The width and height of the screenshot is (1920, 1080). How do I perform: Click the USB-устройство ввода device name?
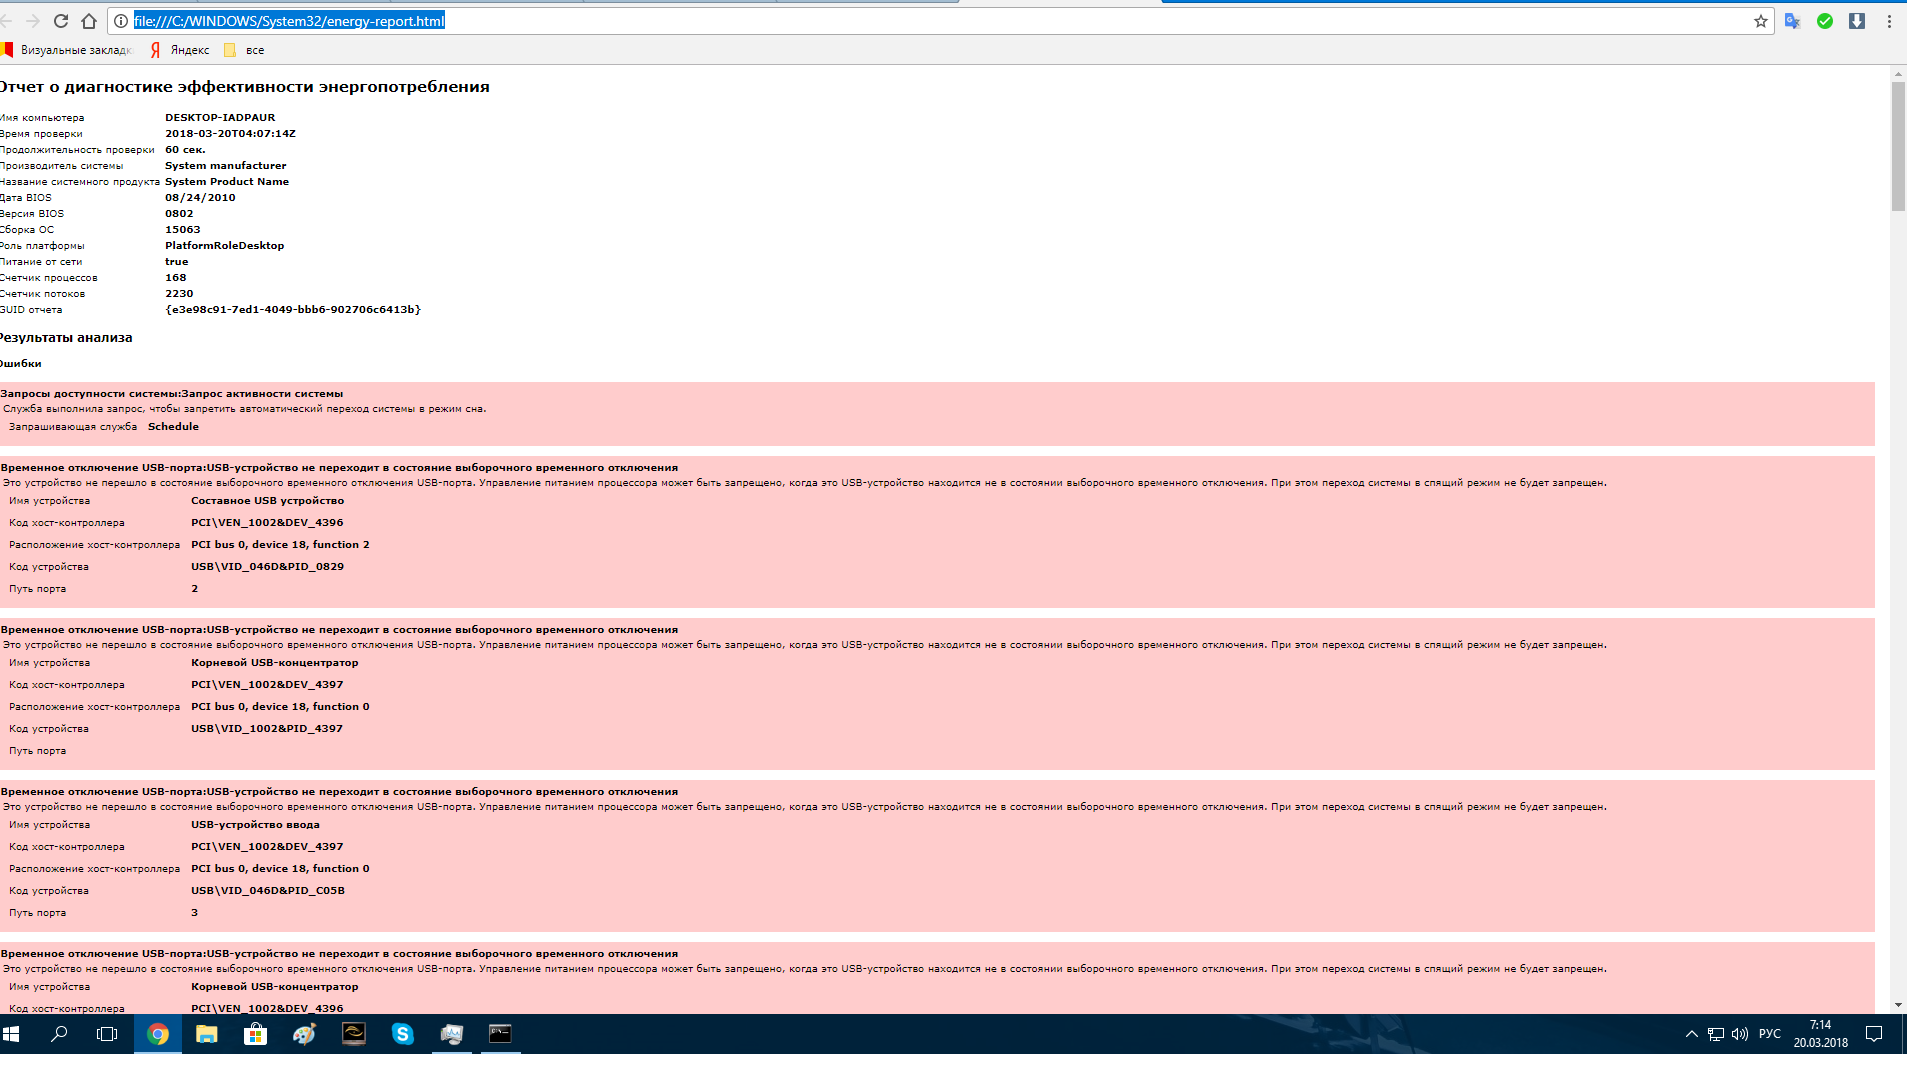click(255, 825)
